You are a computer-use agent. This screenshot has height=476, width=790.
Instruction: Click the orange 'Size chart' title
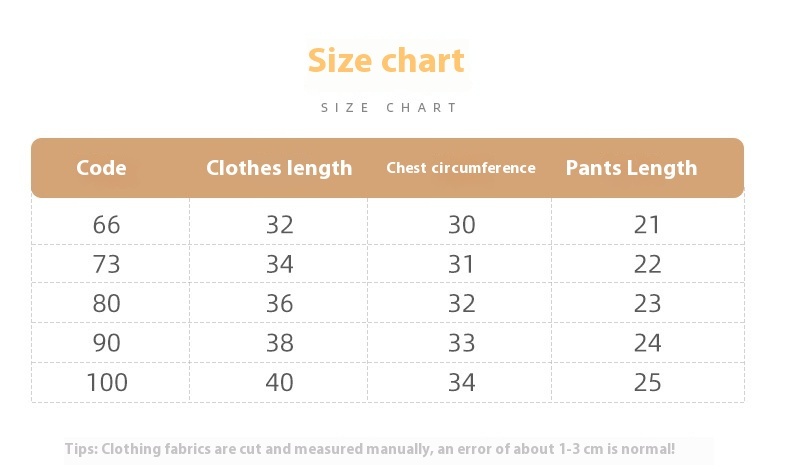click(386, 61)
